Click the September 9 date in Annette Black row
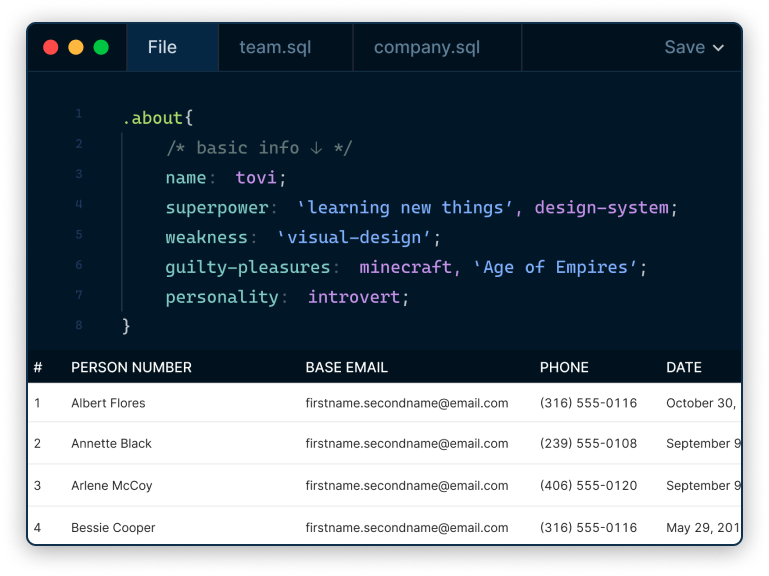This screenshot has width=769, height=576. (x=703, y=444)
